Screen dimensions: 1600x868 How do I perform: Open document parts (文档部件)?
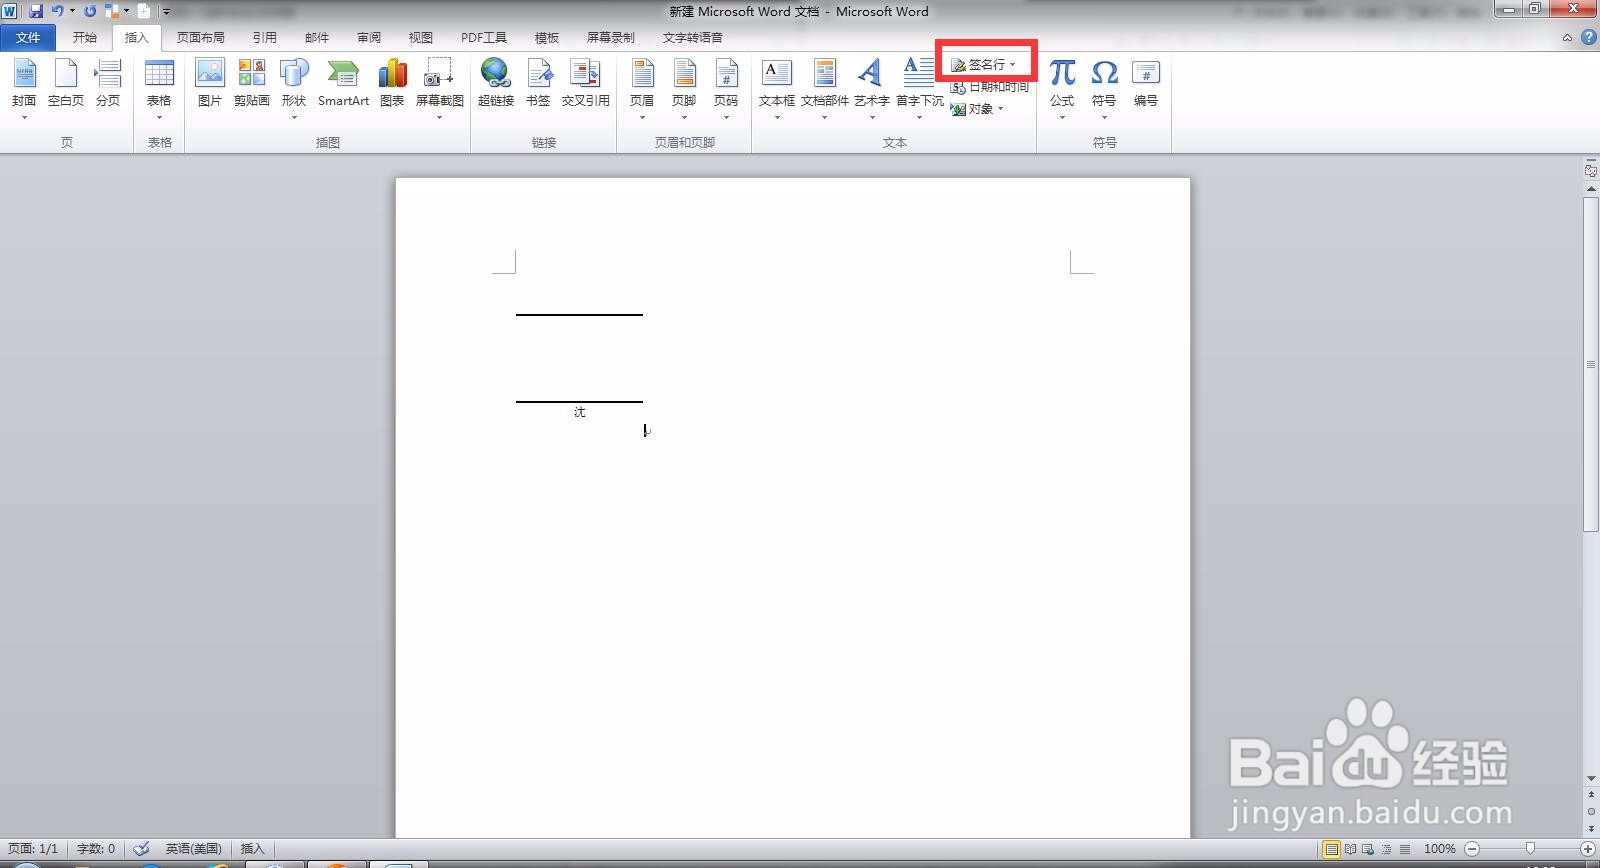pyautogui.click(x=825, y=89)
